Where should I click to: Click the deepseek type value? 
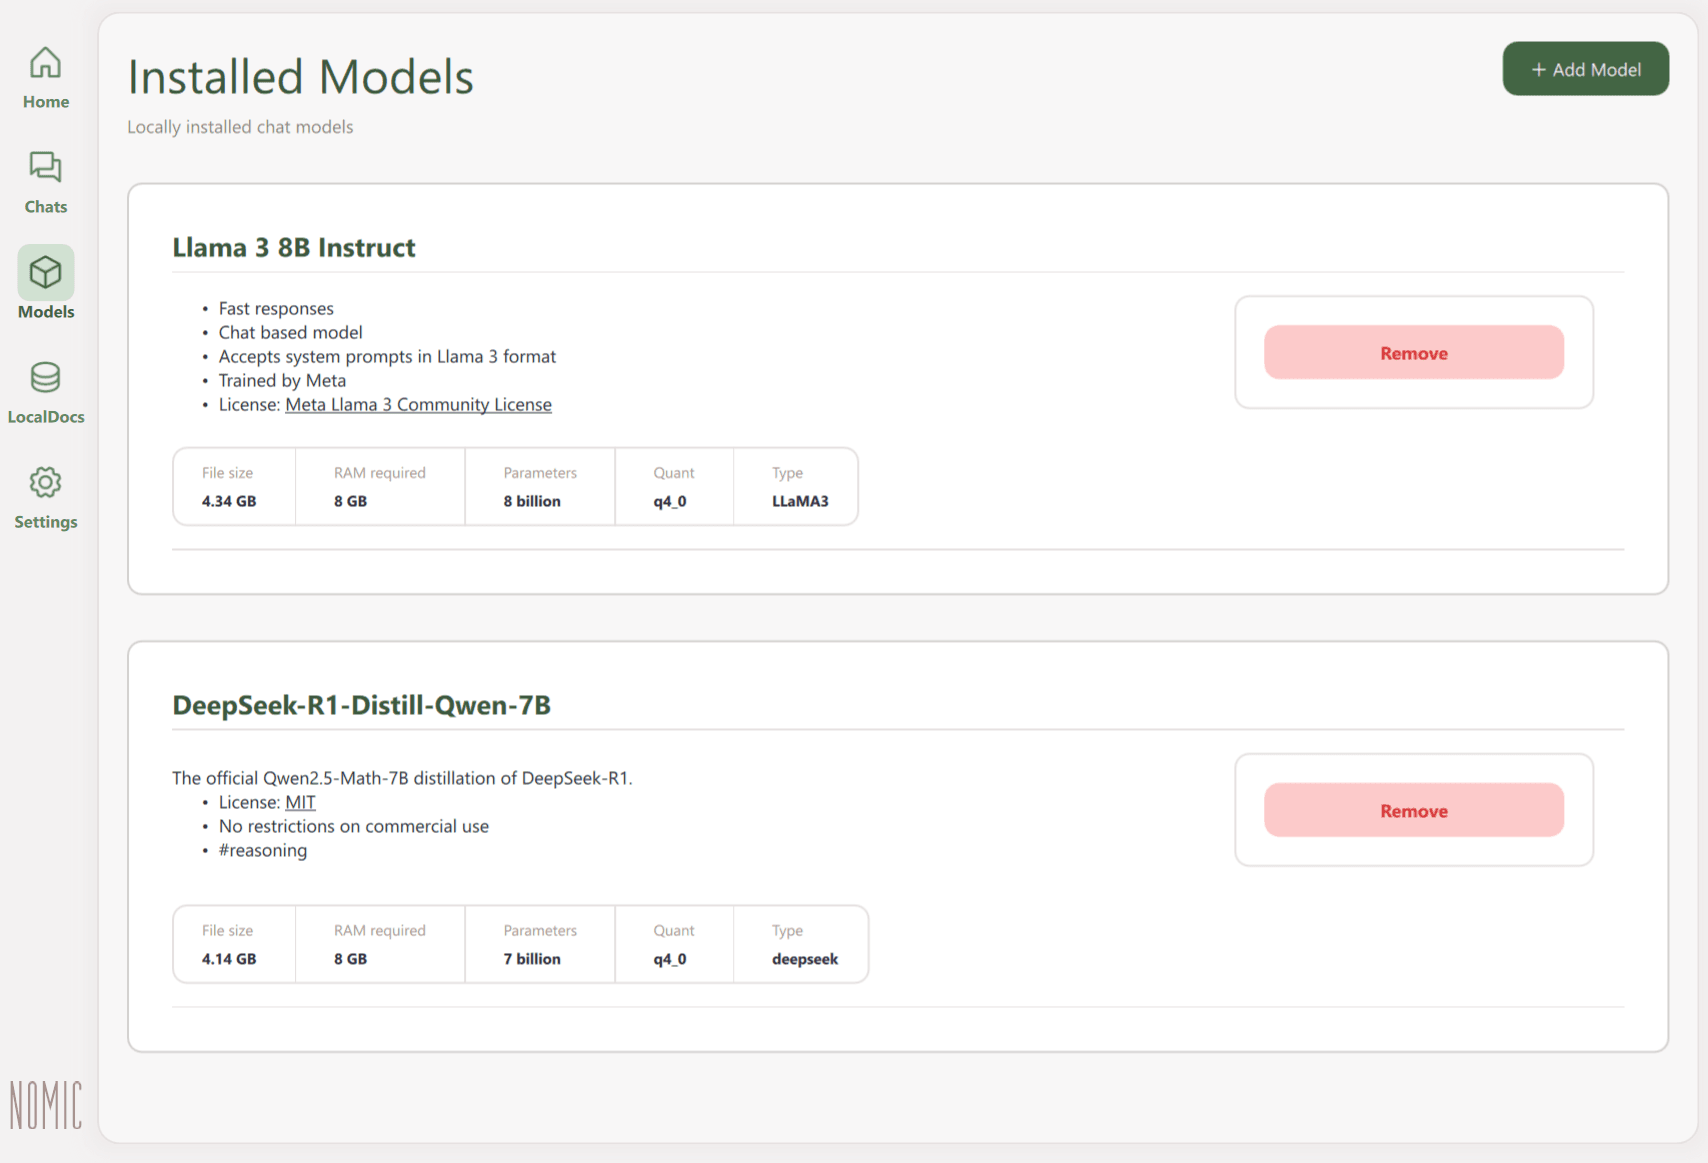(805, 959)
